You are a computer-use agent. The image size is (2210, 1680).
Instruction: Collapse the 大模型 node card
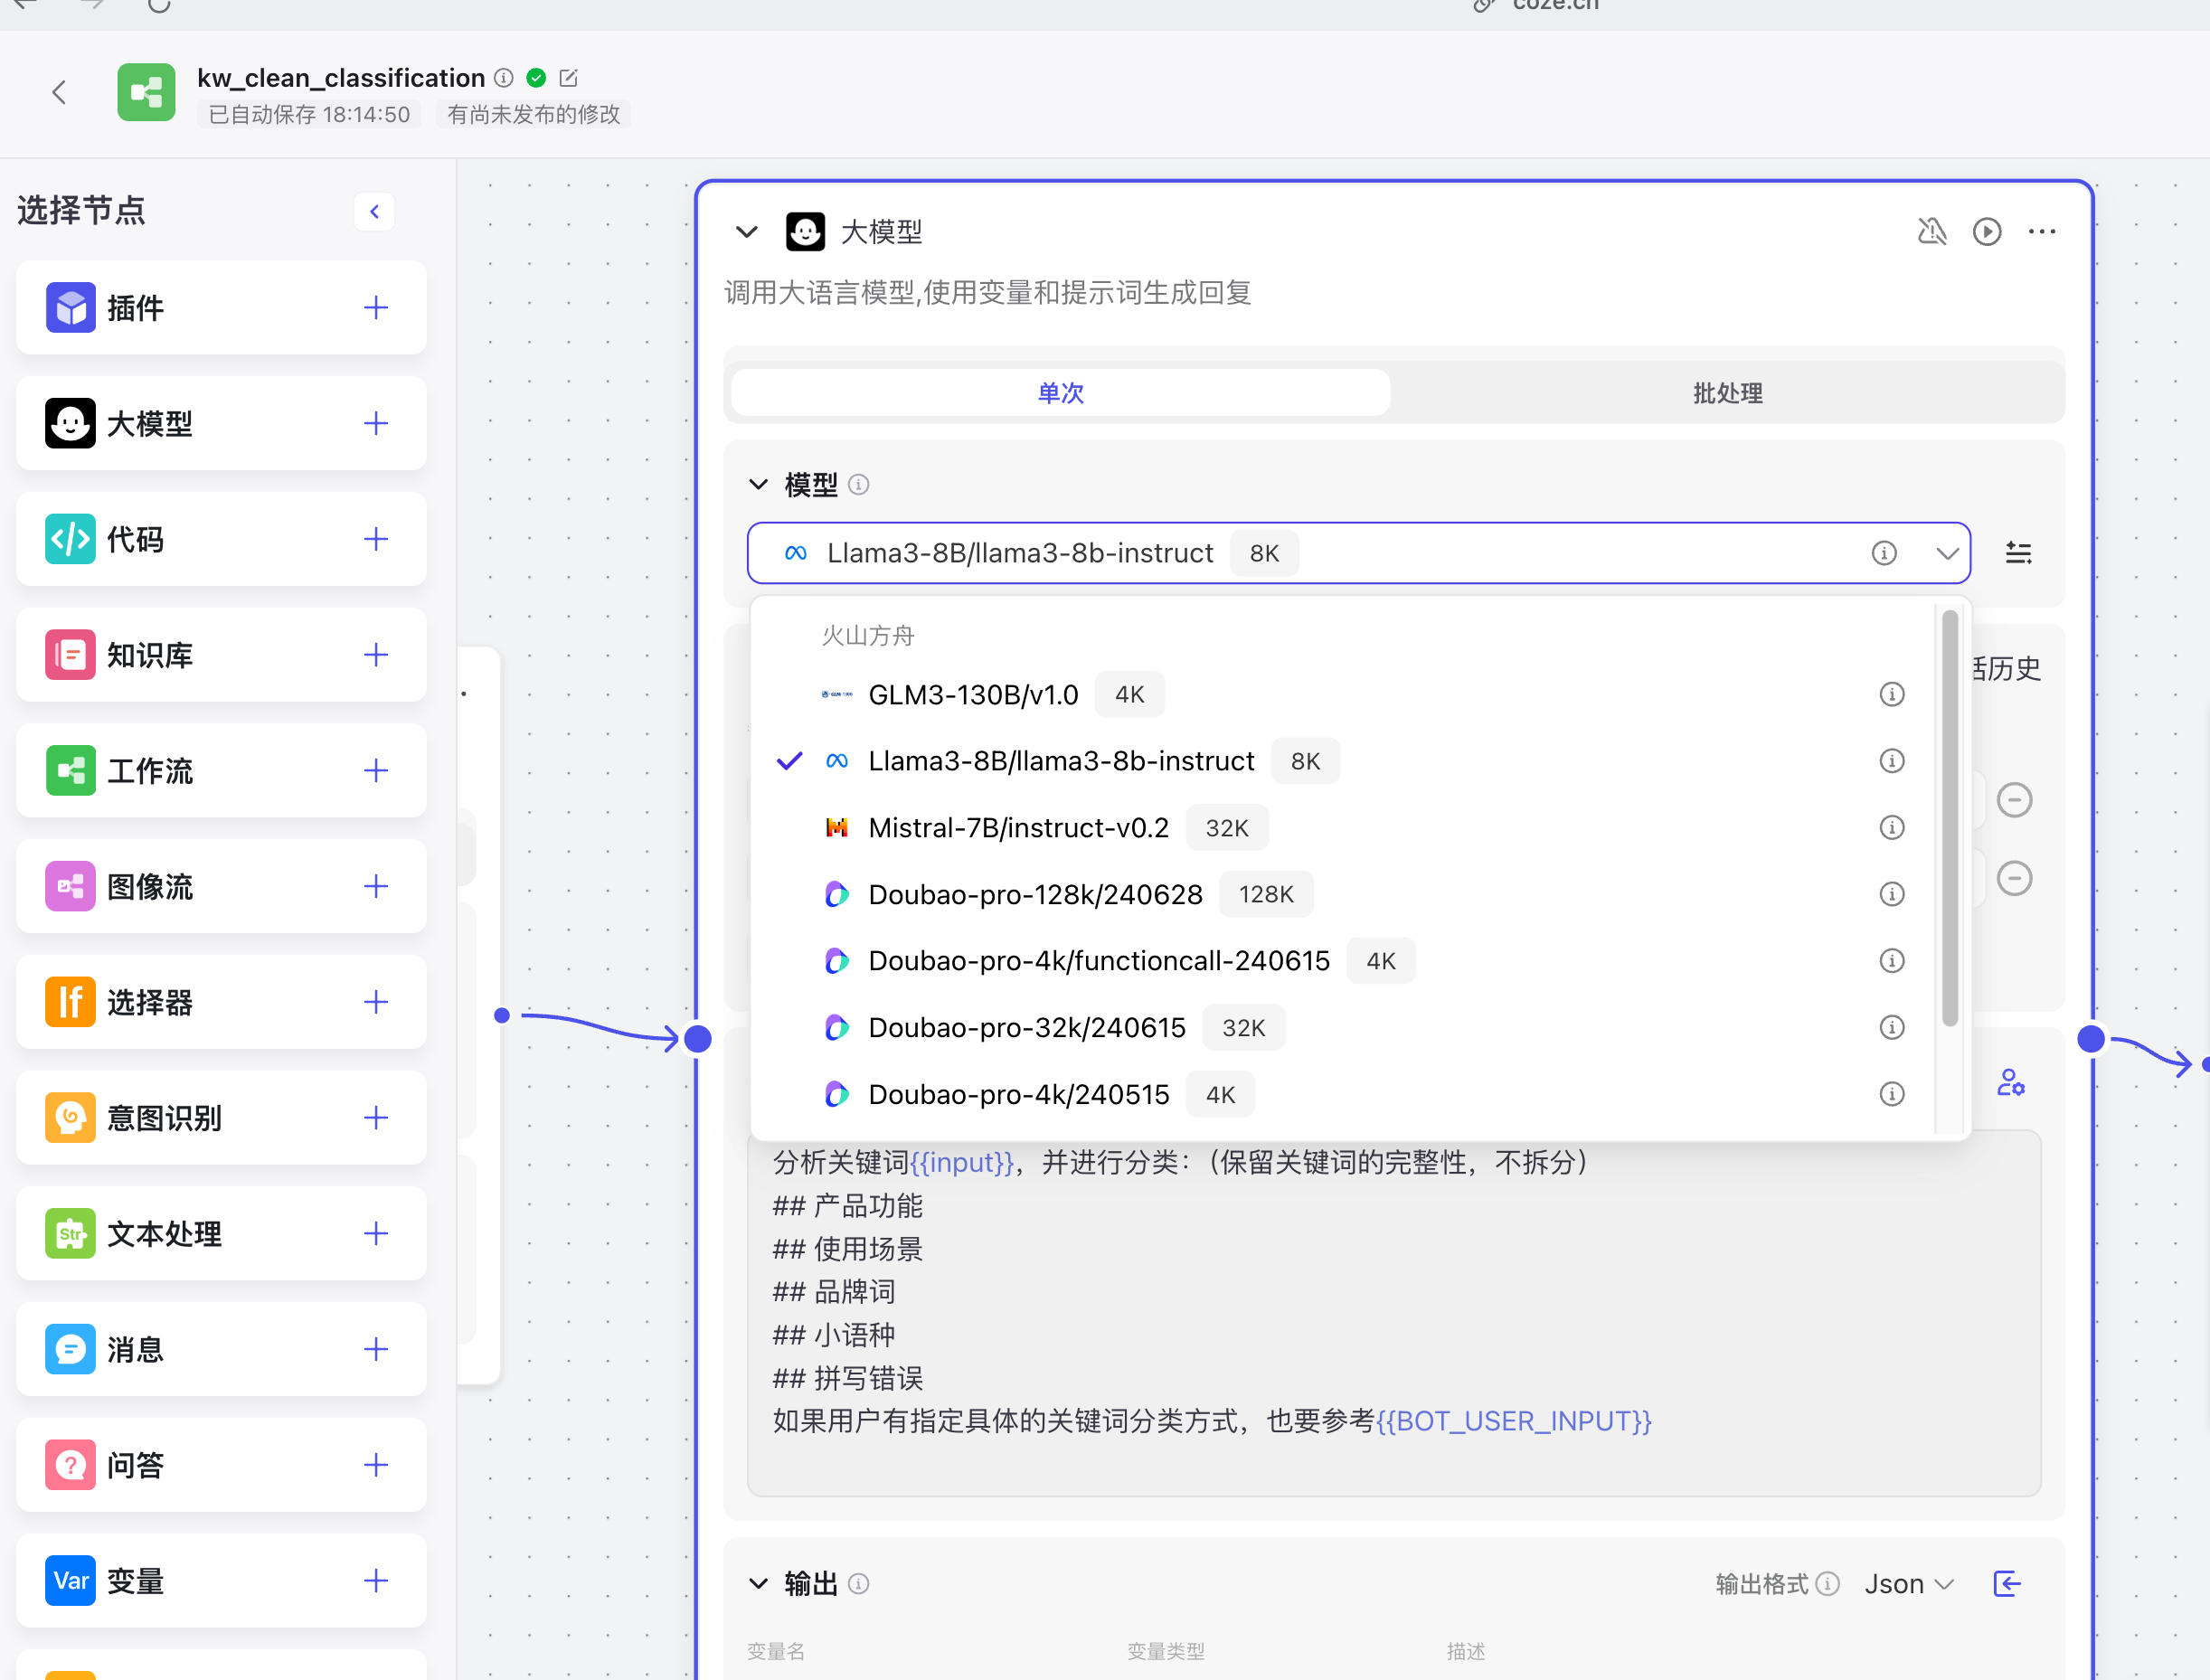point(747,232)
